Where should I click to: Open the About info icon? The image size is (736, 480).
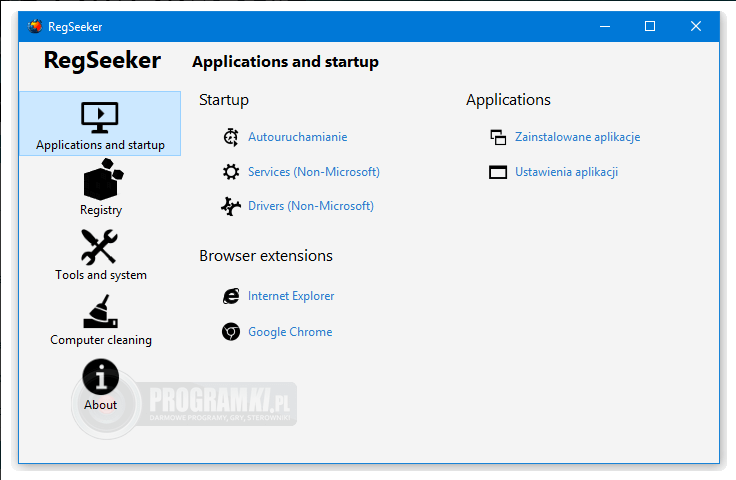click(100, 376)
